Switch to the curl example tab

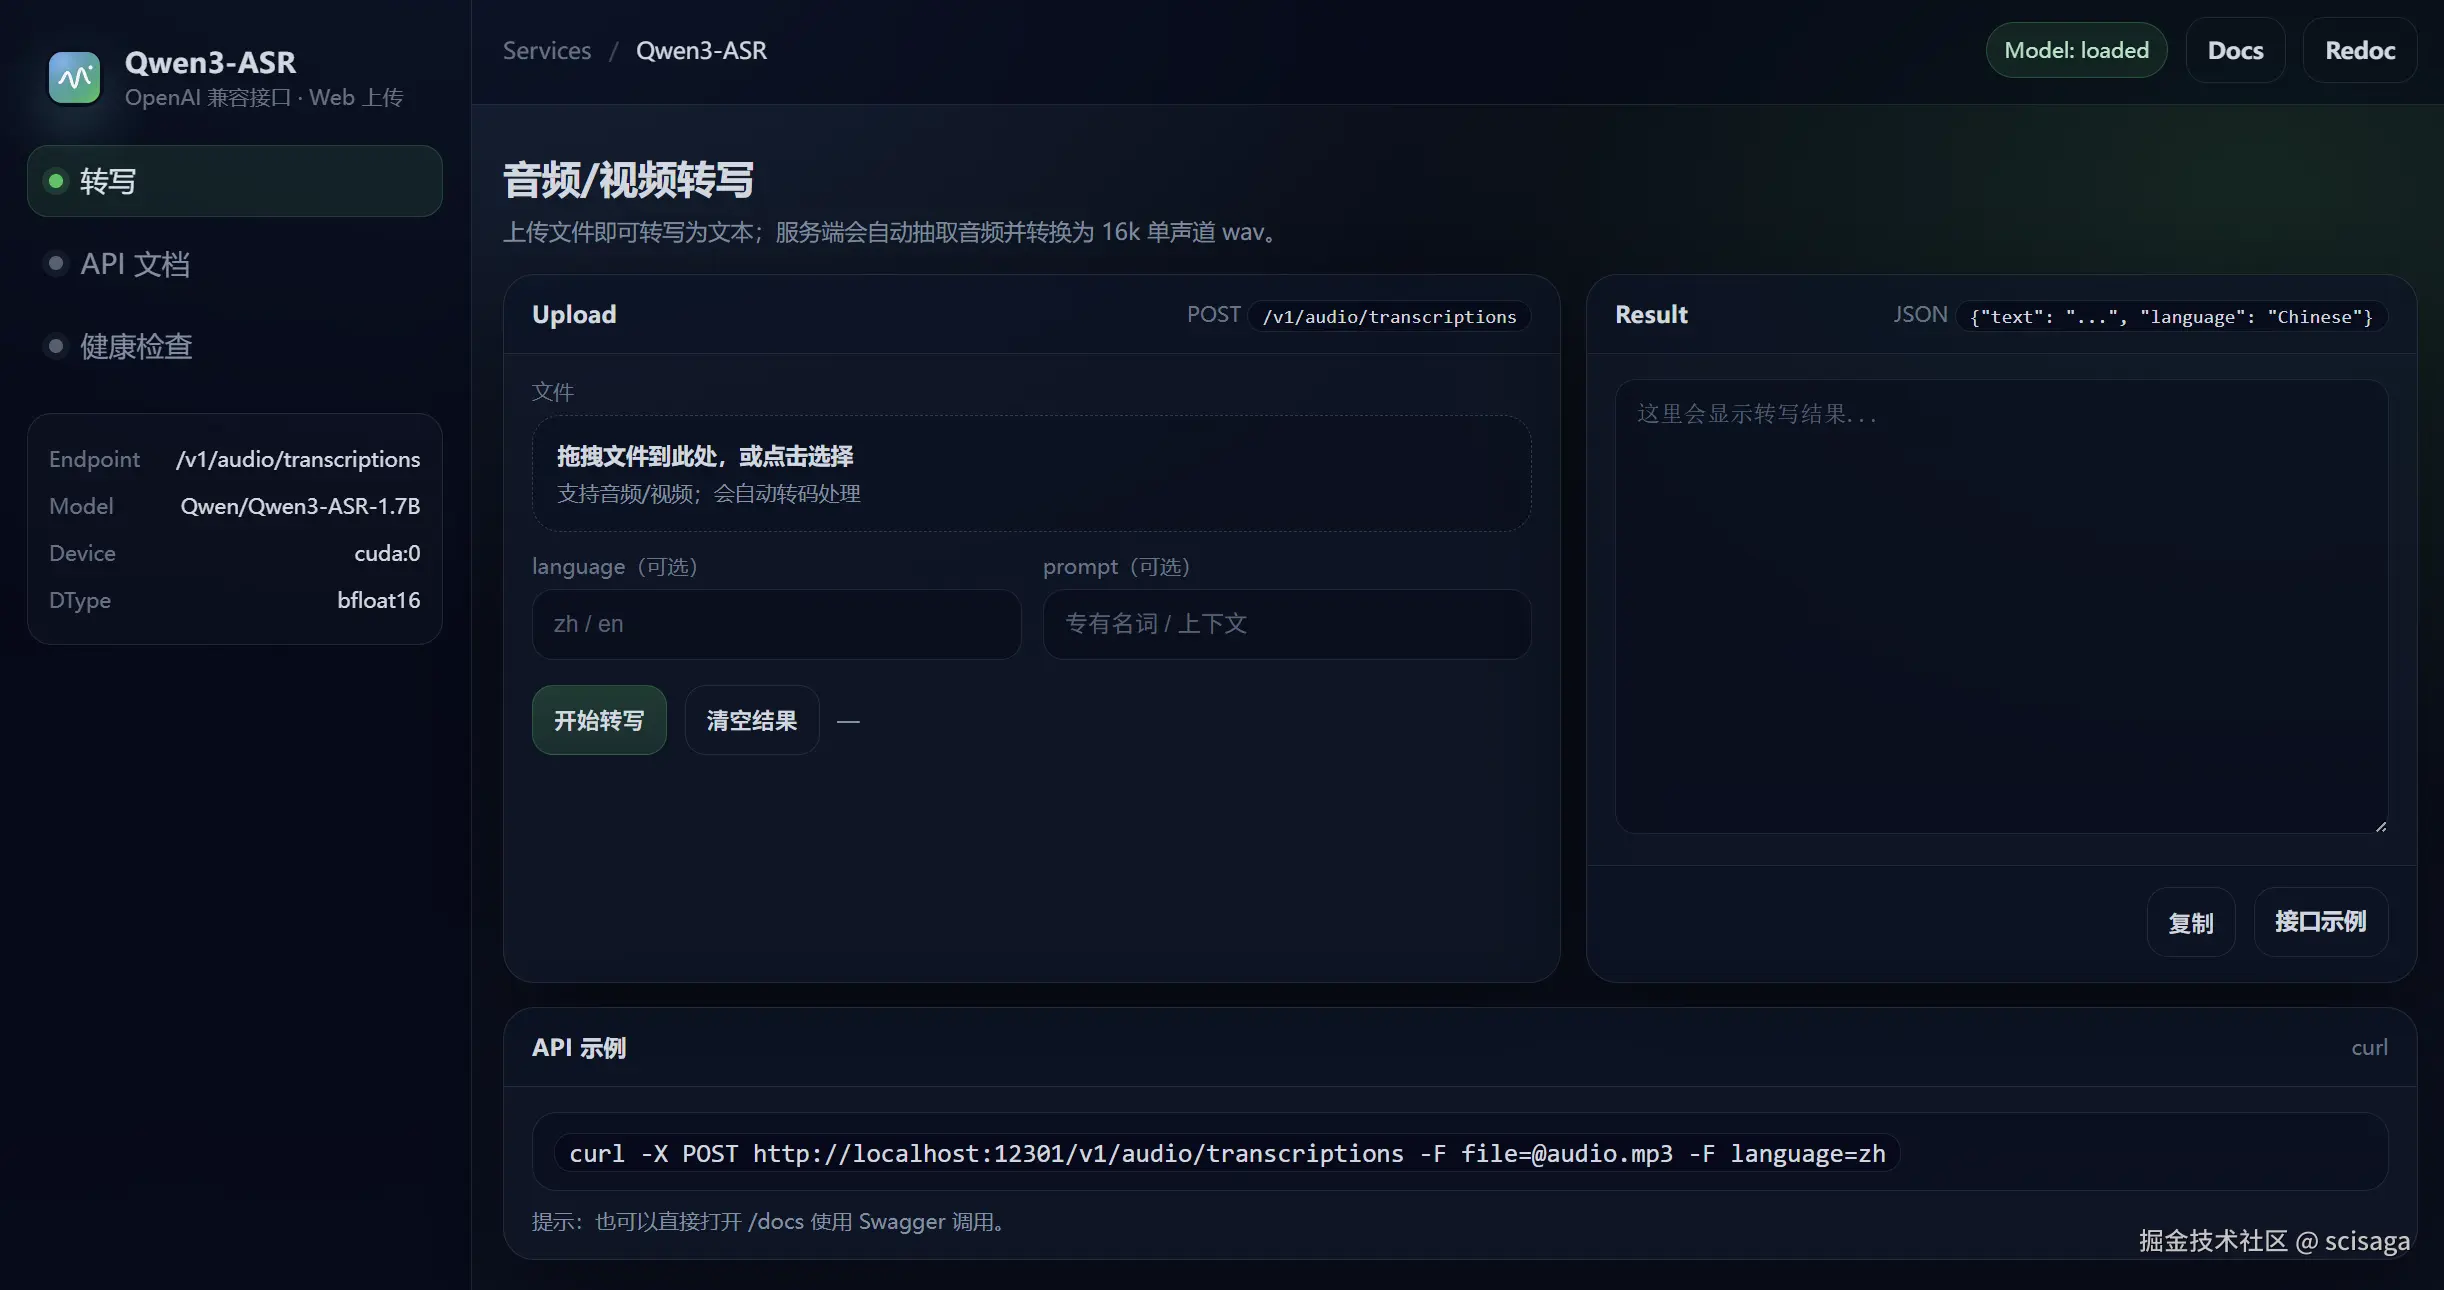[x=2368, y=1047]
